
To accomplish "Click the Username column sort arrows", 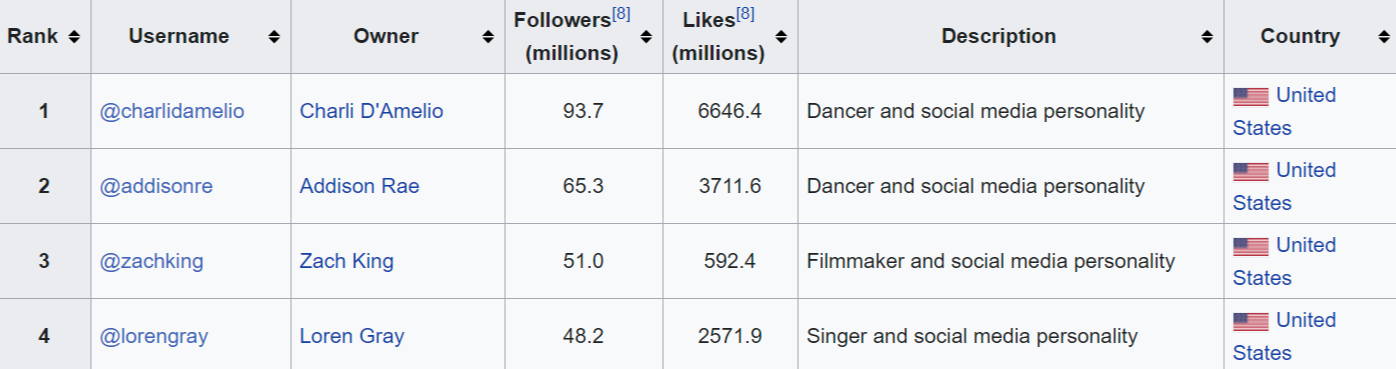I will point(274,37).
